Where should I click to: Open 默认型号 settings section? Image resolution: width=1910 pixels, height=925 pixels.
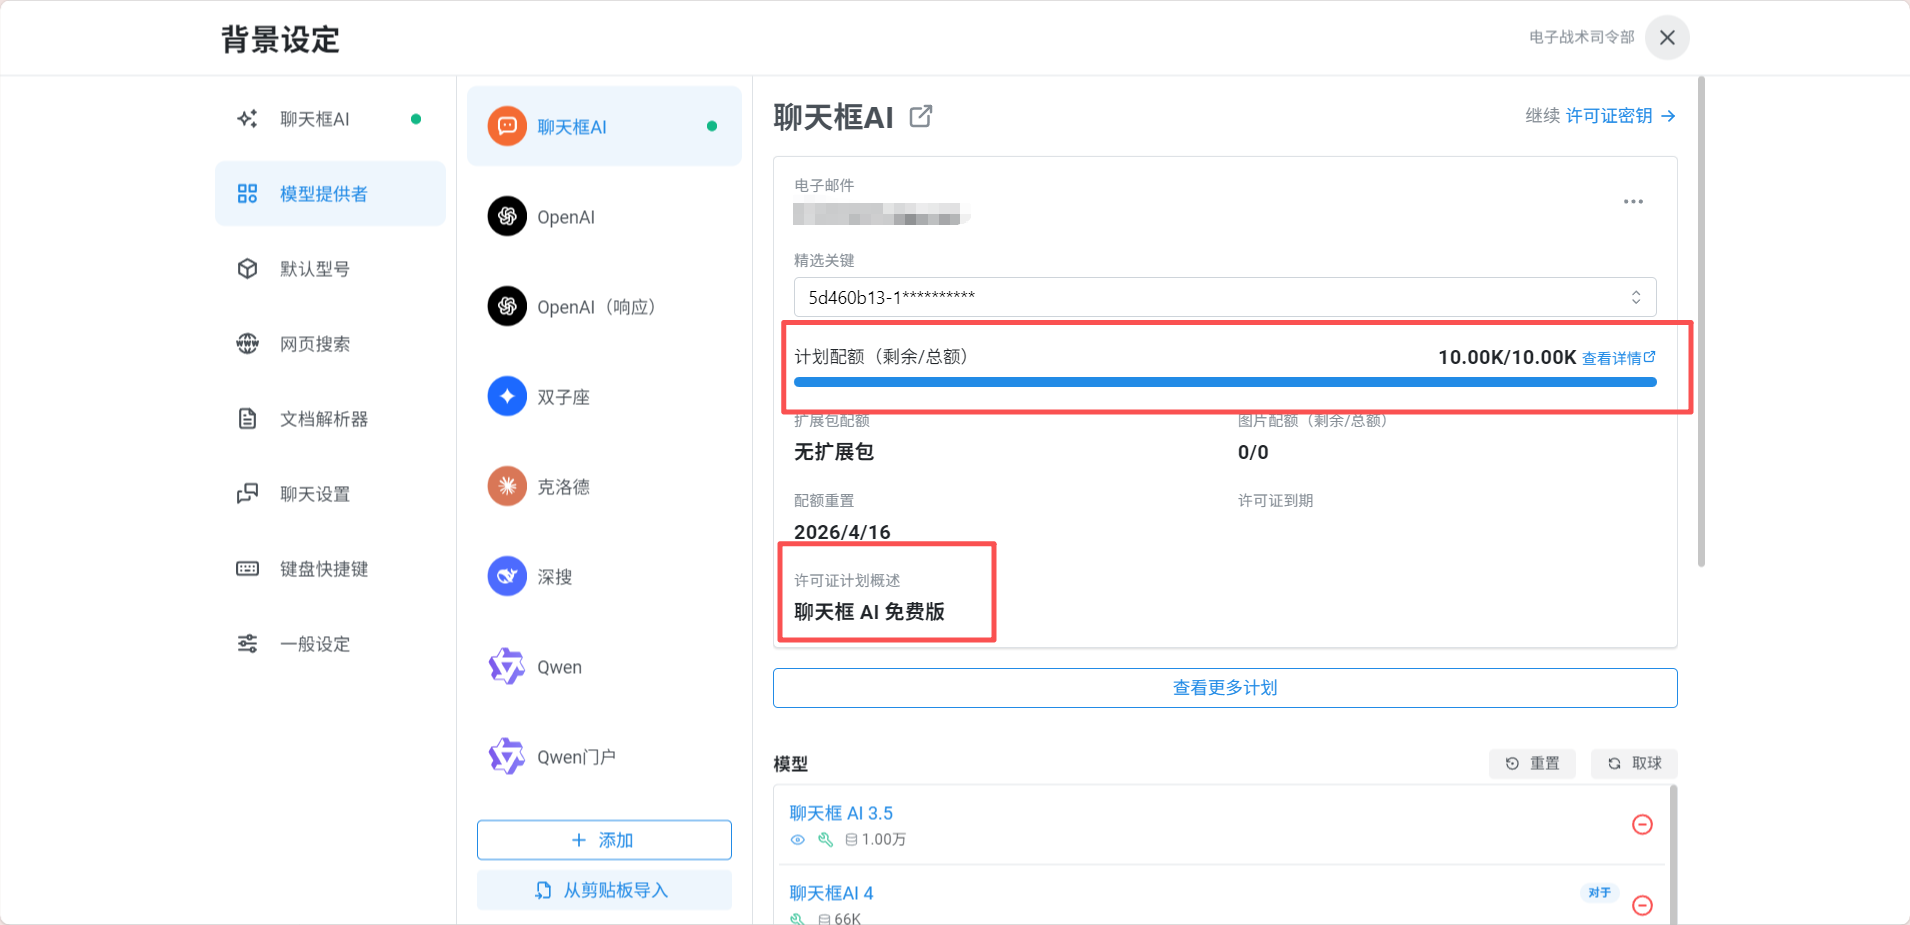click(330, 269)
